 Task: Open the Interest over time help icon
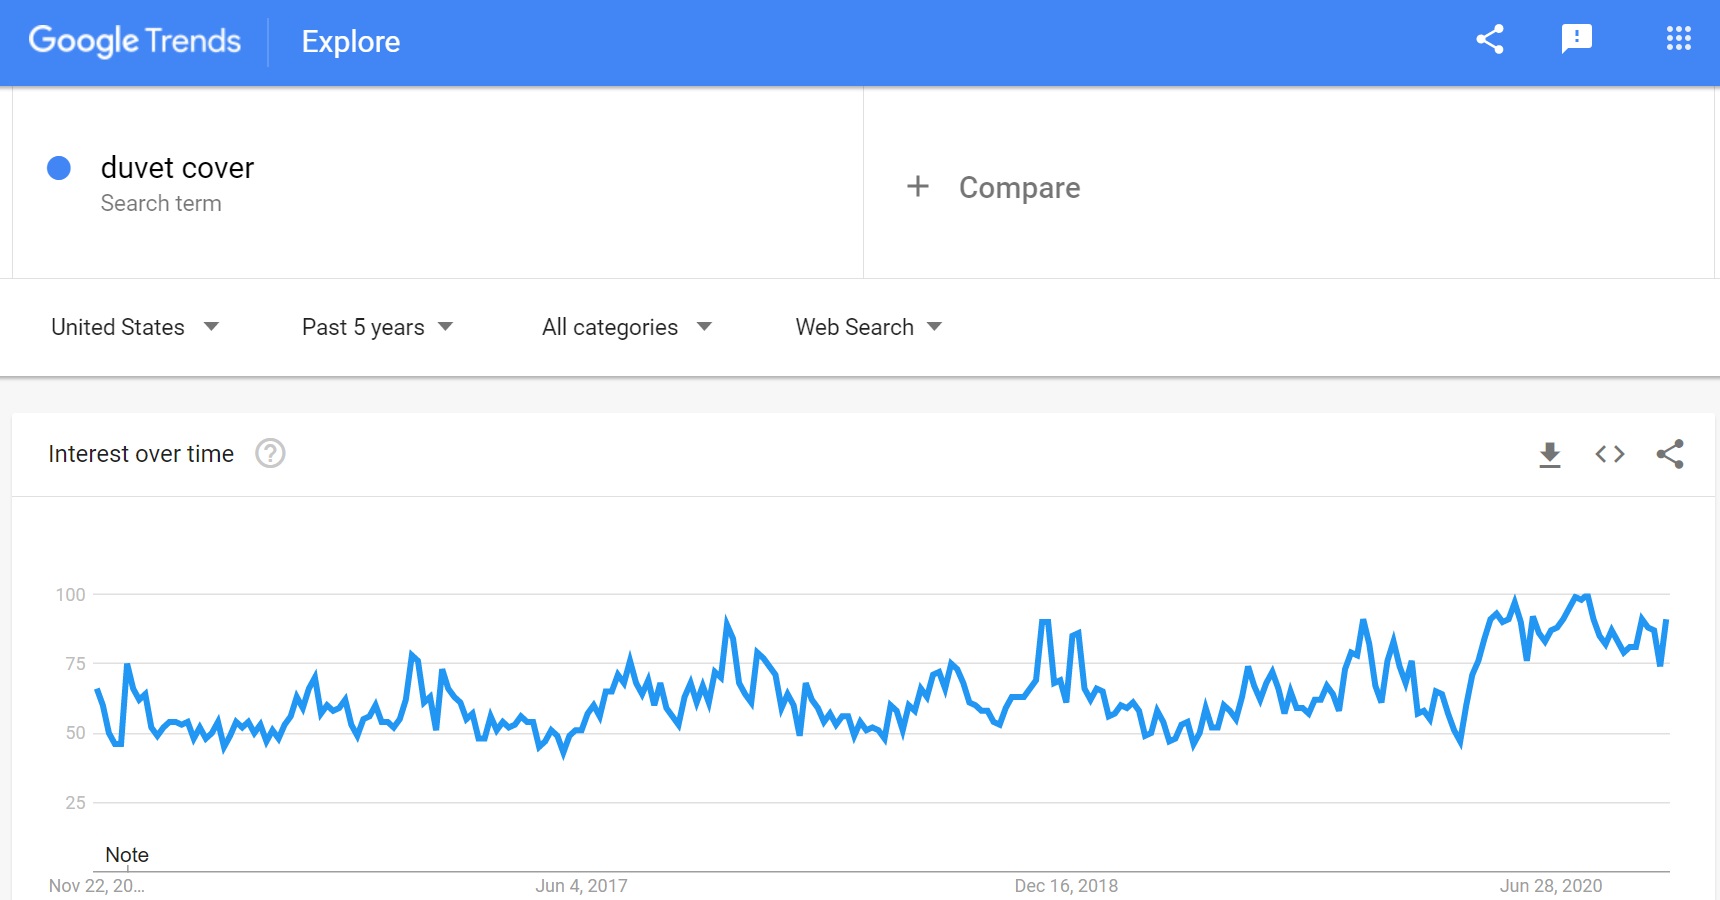270,454
